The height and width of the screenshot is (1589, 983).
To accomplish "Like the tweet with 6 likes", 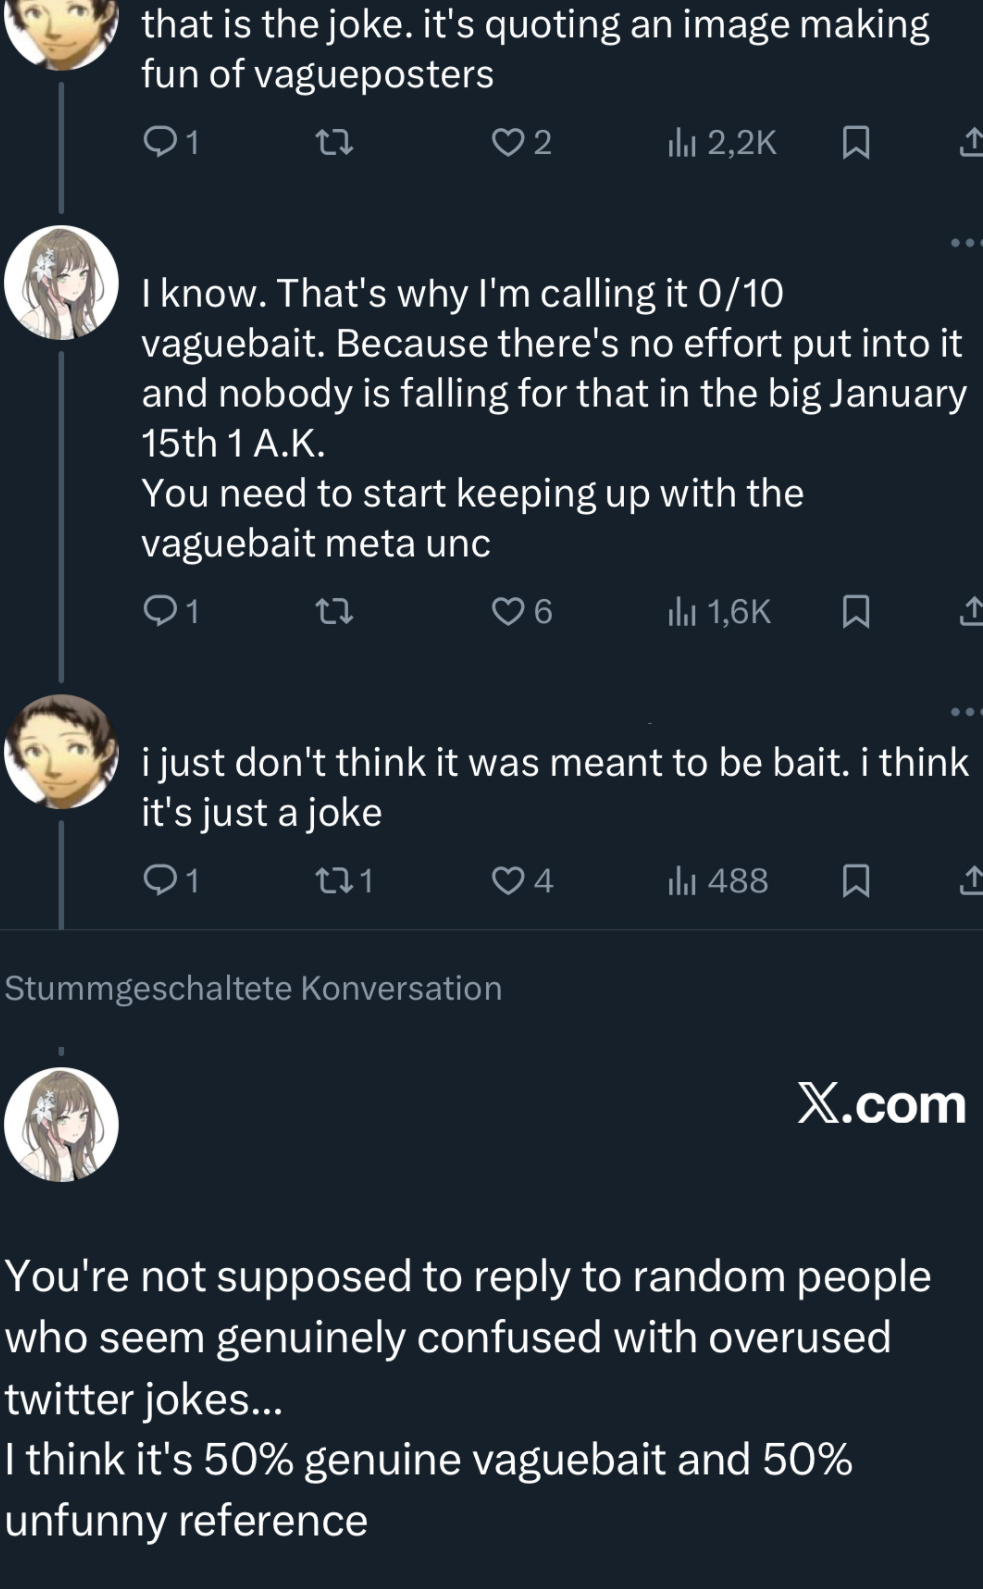I will (508, 610).
